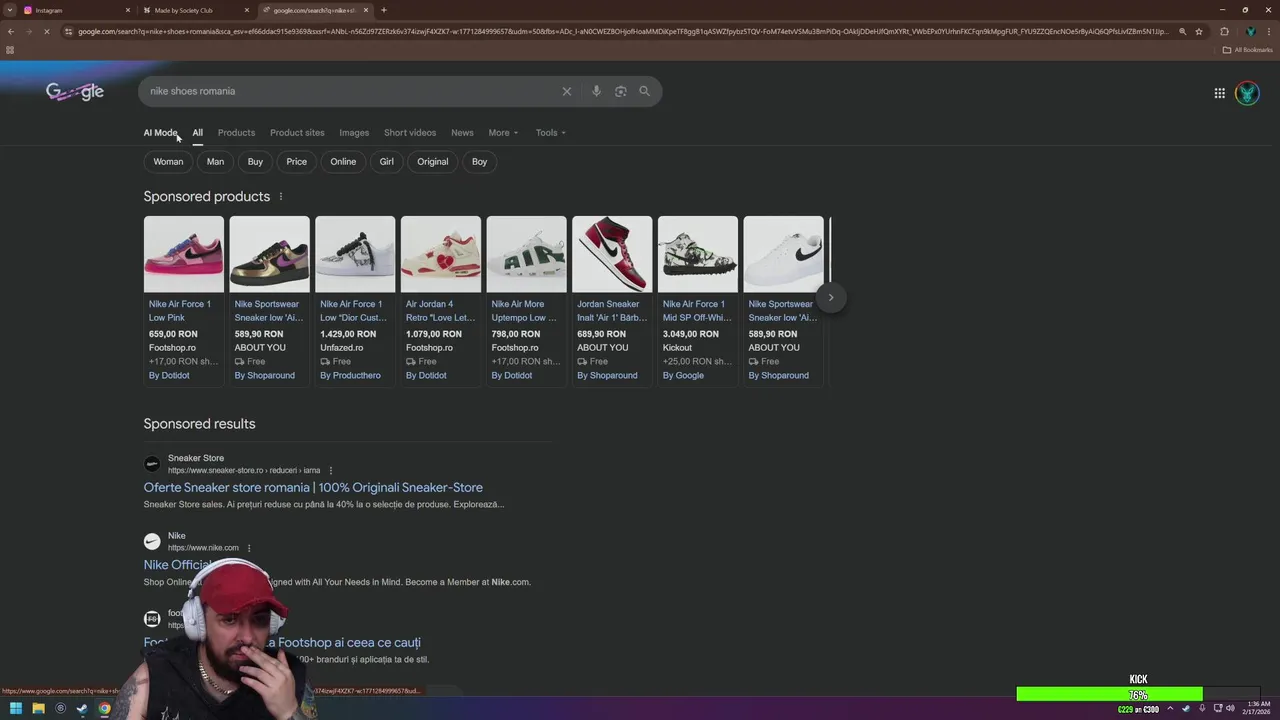Screen dimensions: 1280x720
Task: Open Nike Air Force 1 Mid Off-White link
Action: [697, 311]
